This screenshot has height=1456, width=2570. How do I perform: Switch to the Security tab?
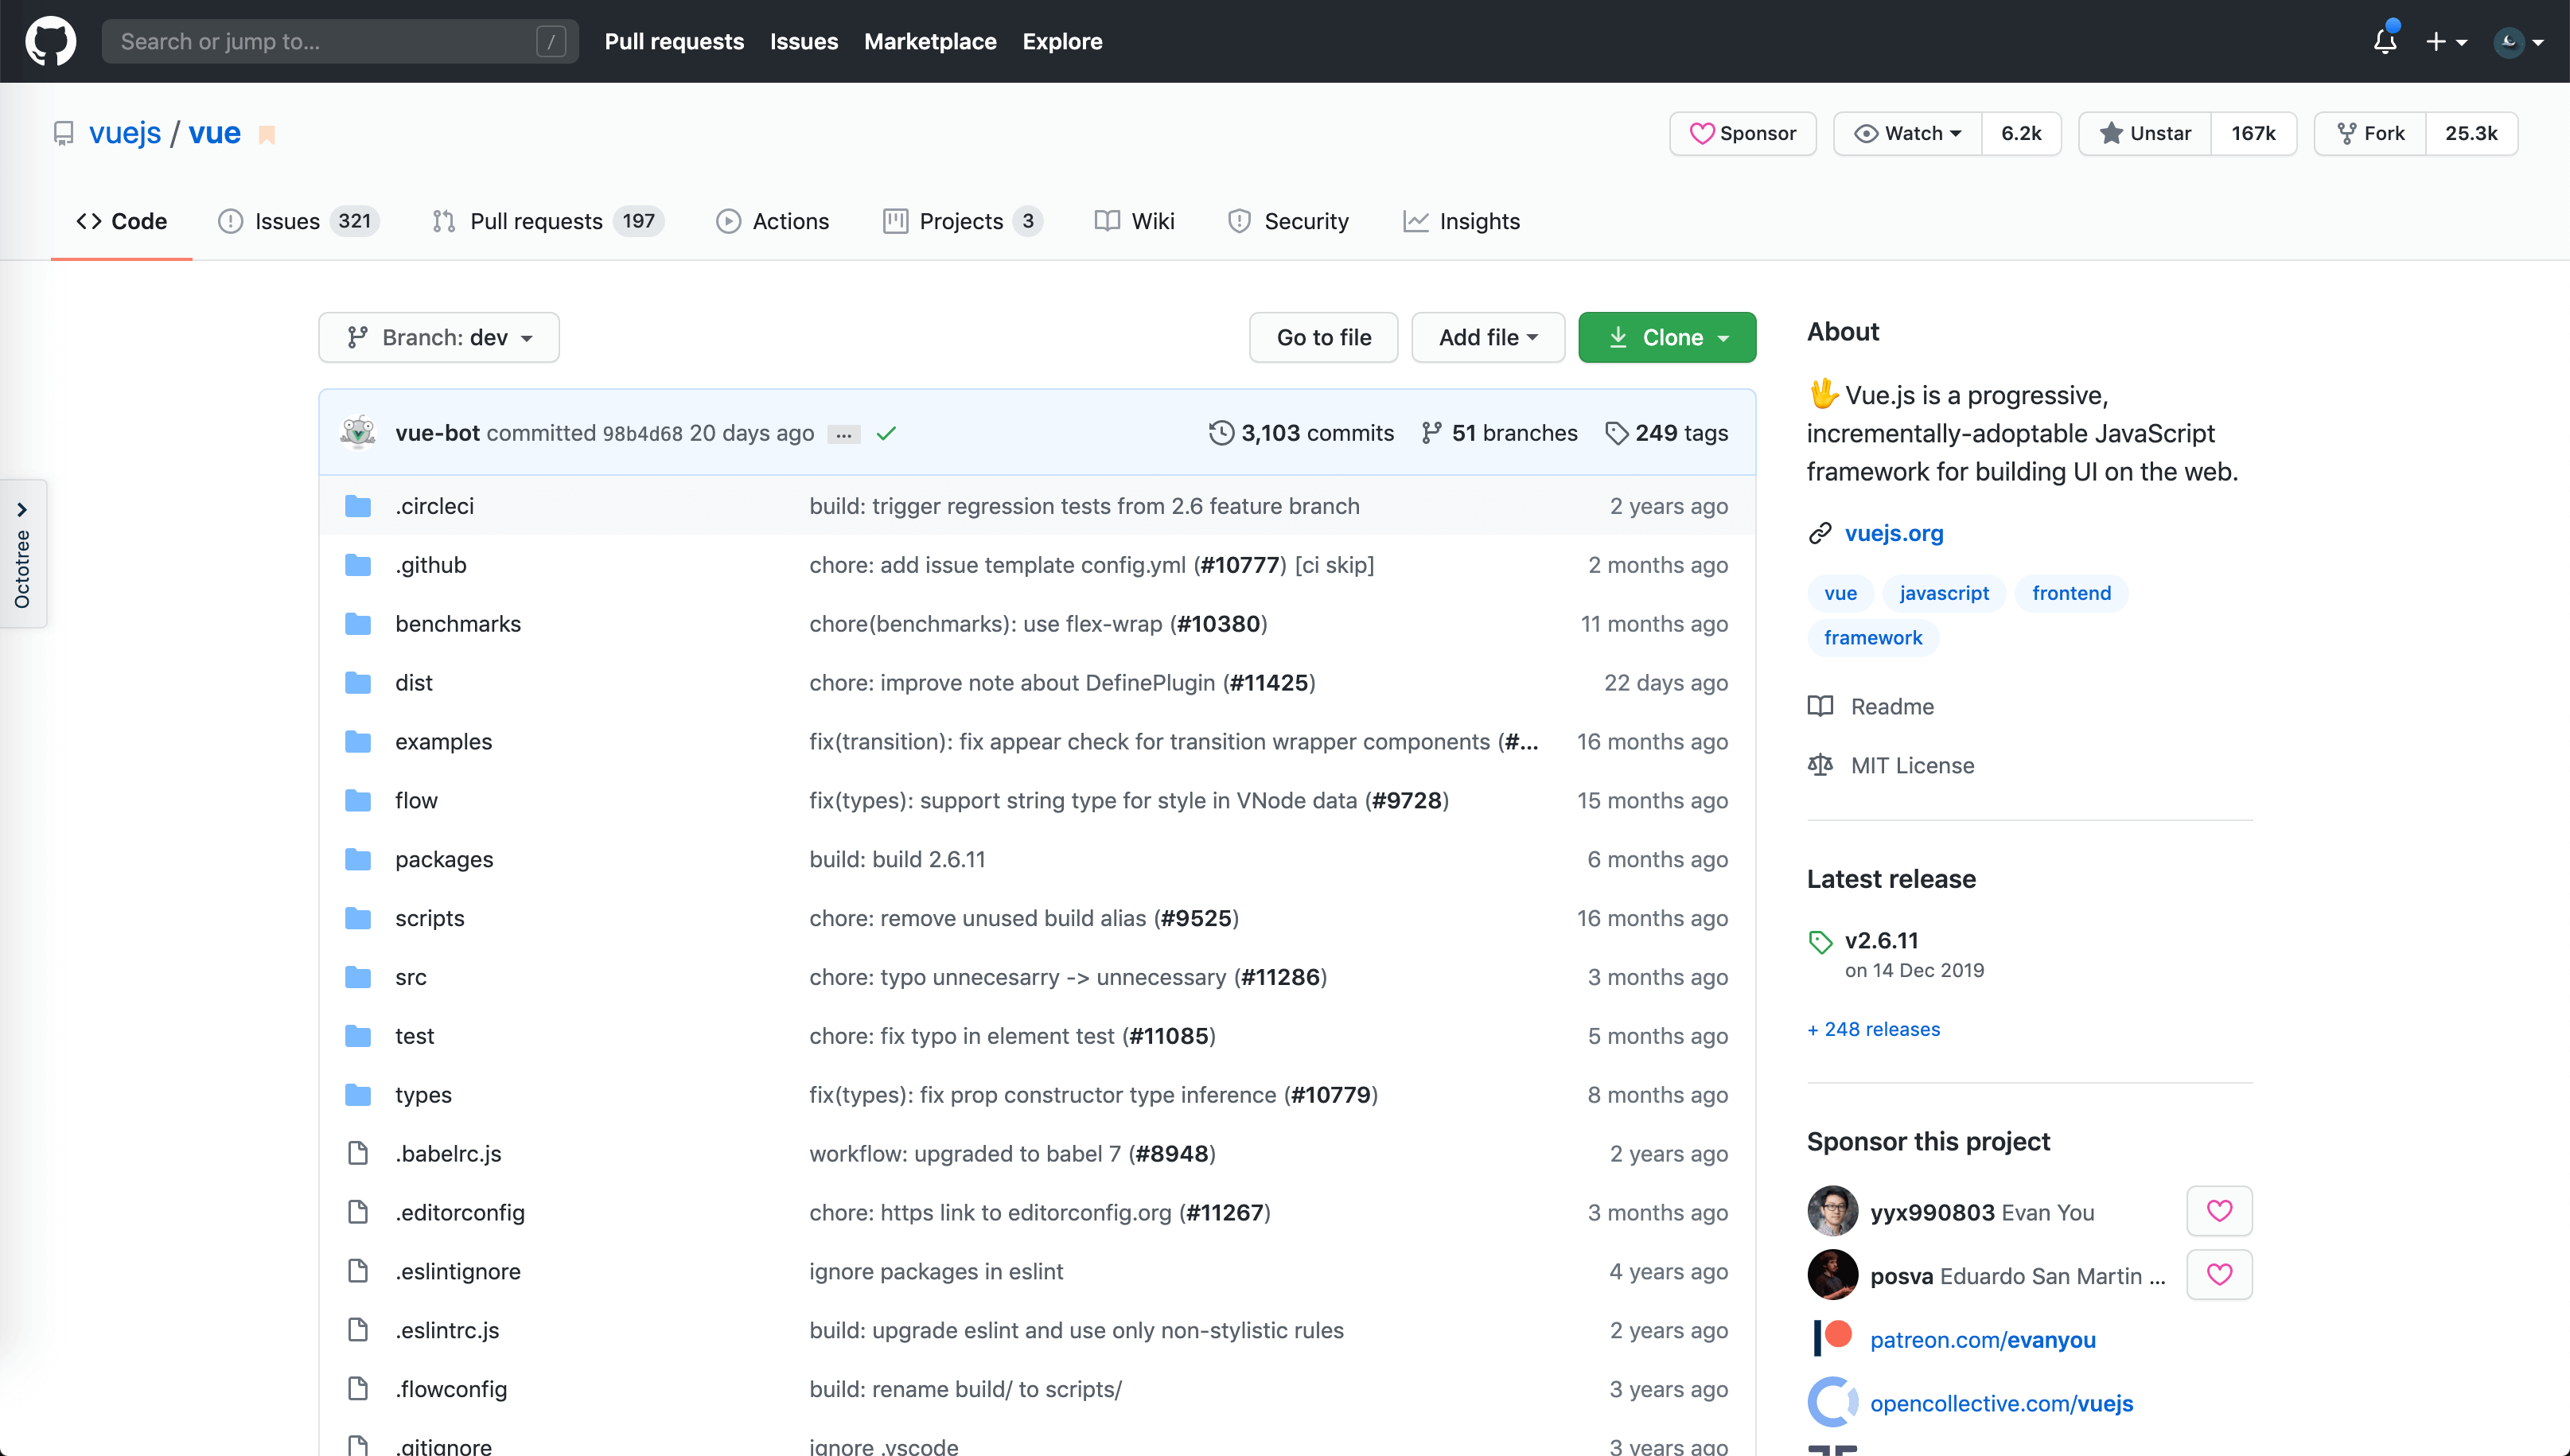(1288, 221)
